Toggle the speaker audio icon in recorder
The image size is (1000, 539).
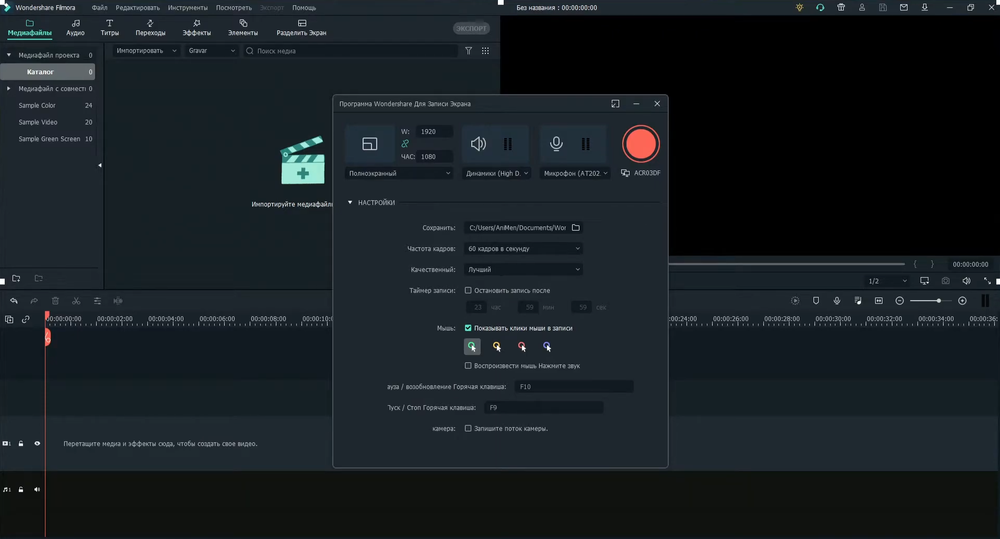[478, 144]
